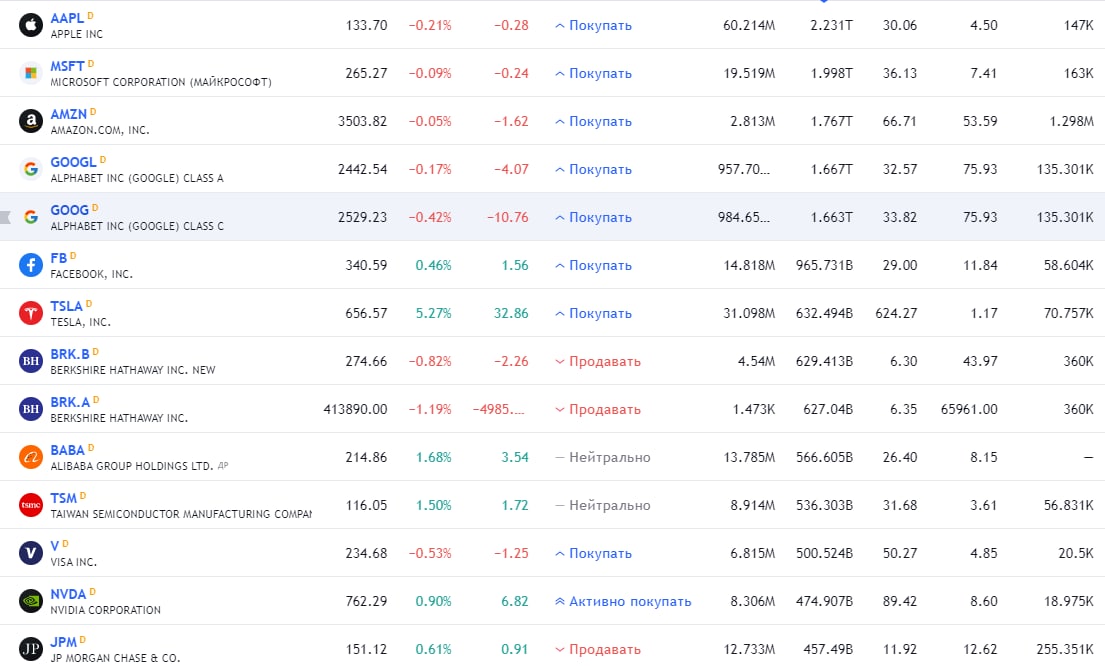Open the AAPL ticker link
Screen dimensions: 1105x666
pos(67,18)
